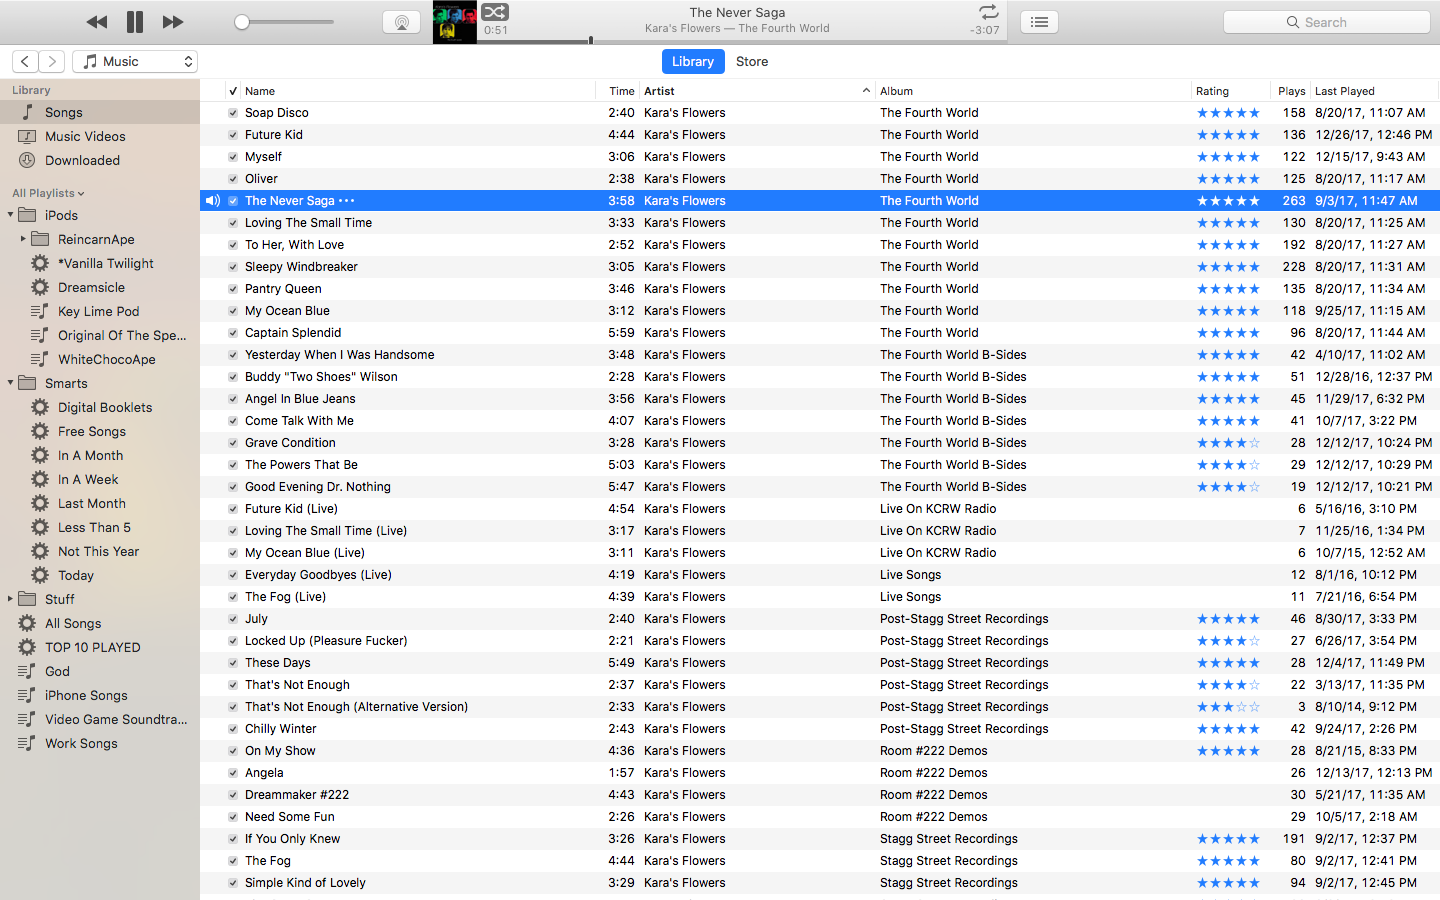Viewport: 1440px width, 900px height.
Task: Sort by the Artist column header
Action: [x=757, y=91]
